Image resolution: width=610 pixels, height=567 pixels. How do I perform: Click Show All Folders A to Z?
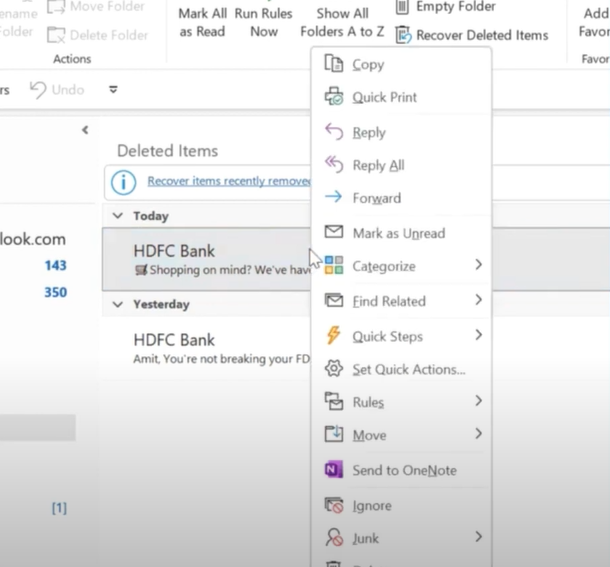click(x=342, y=23)
